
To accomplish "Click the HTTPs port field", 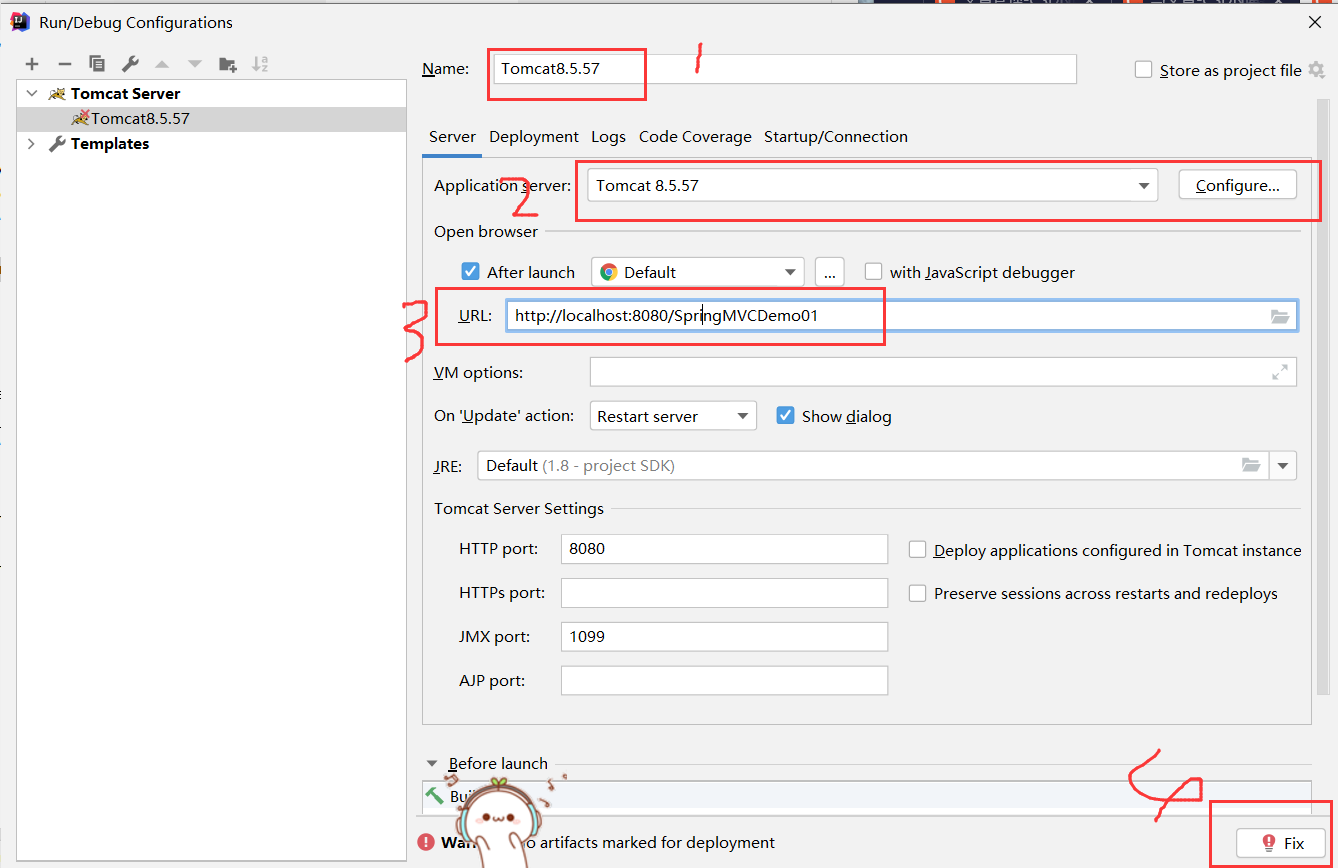I will click(x=724, y=593).
